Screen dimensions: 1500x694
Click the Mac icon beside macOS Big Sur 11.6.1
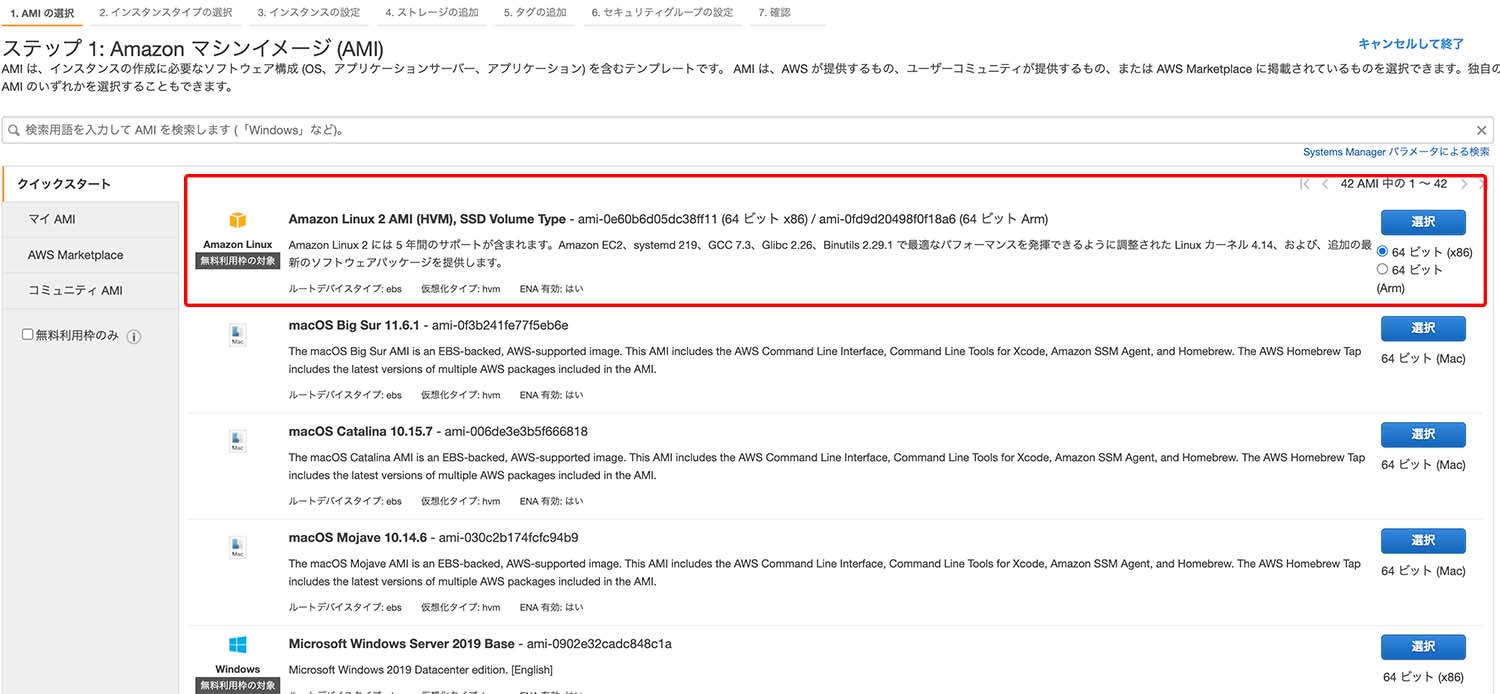(x=238, y=335)
